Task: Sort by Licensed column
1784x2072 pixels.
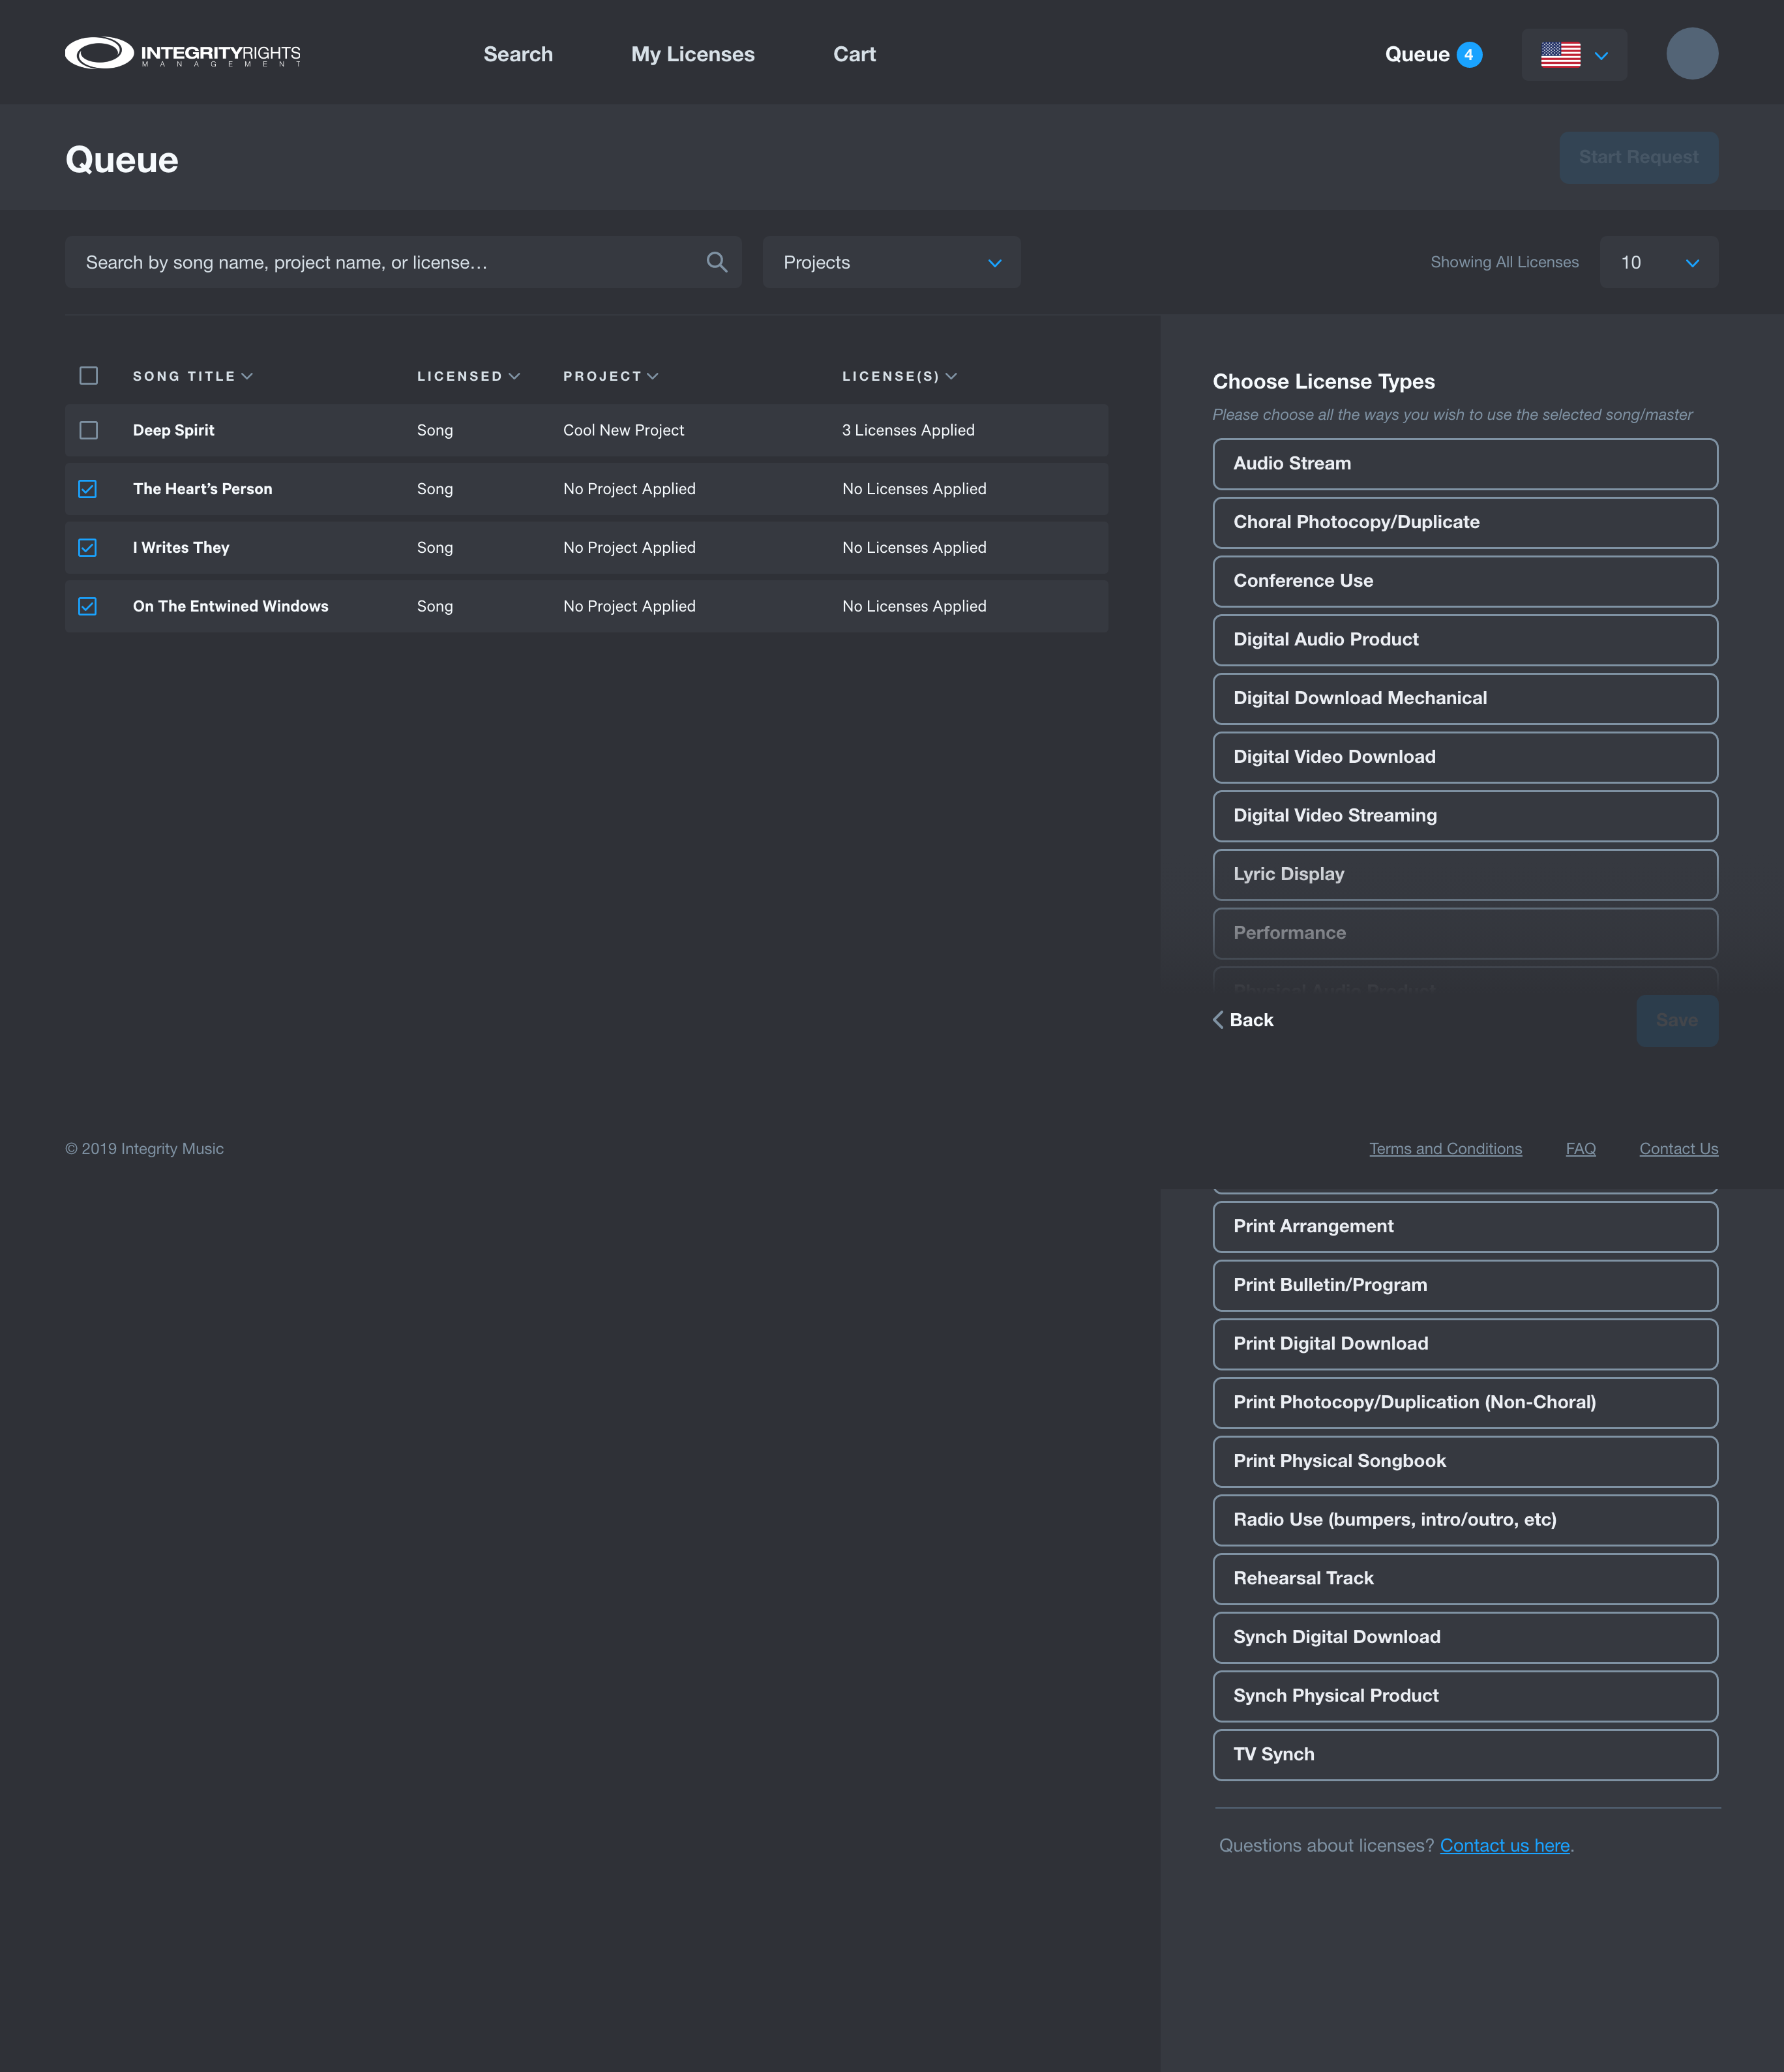Action: point(468,376)
